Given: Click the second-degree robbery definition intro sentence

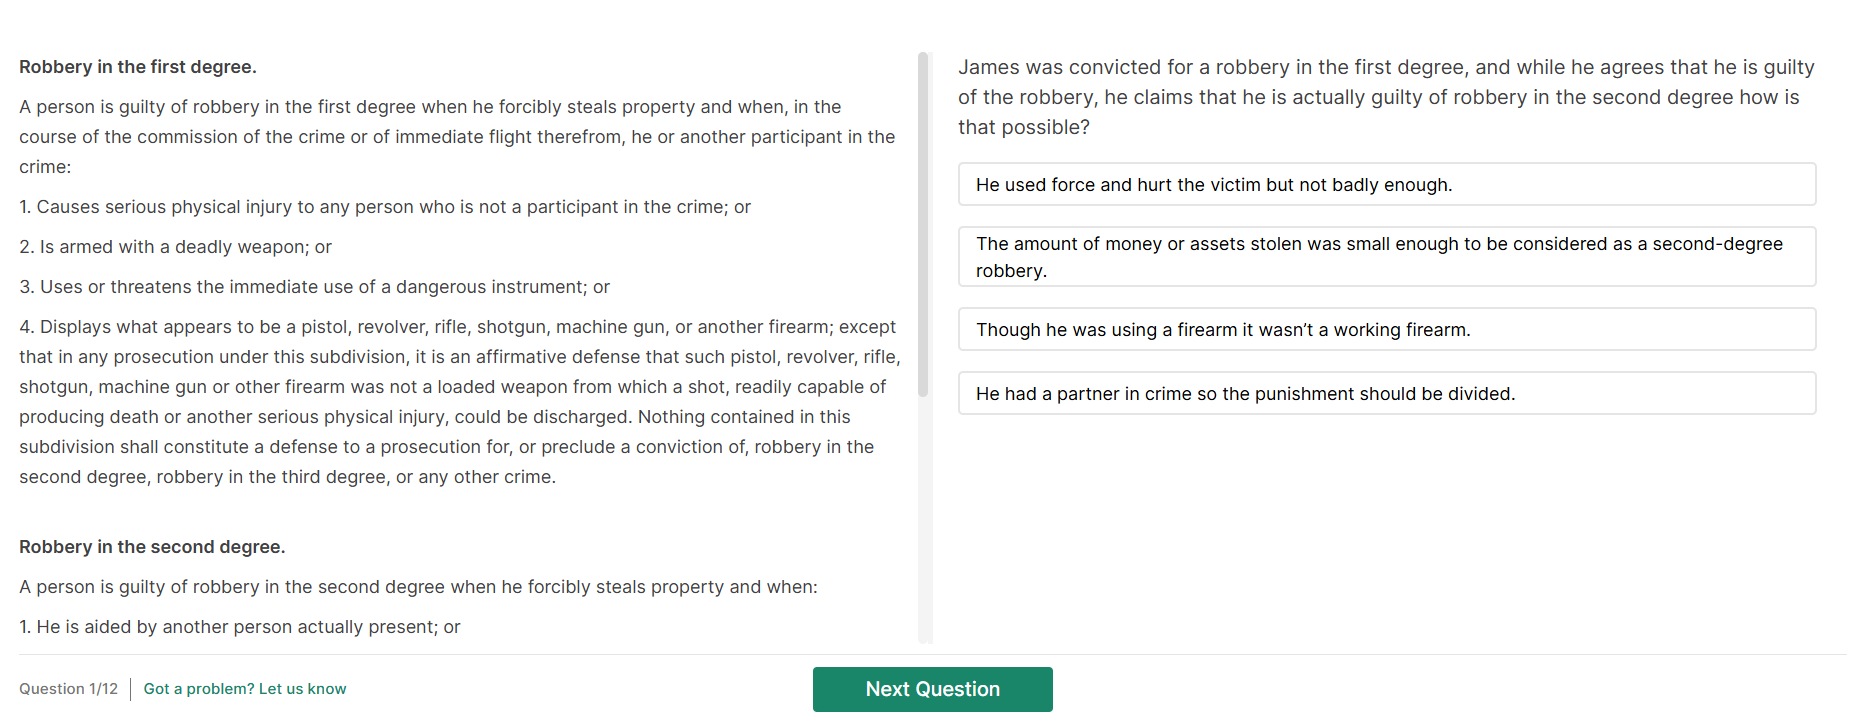Looking at the screenshot, I should (x=418, y=587).
